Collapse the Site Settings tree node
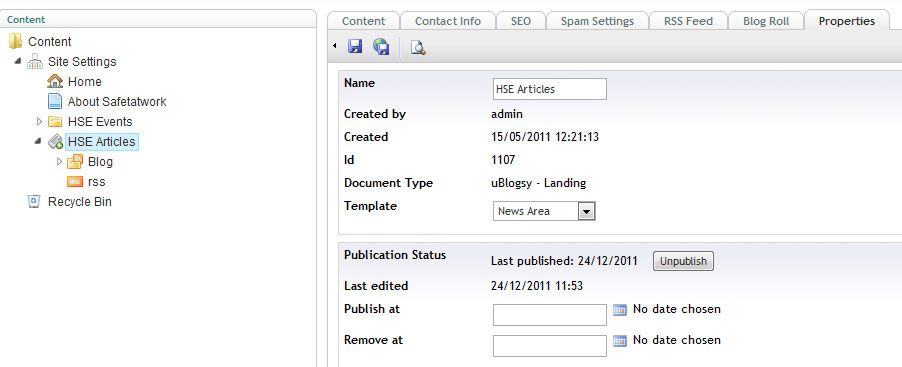 17,61
